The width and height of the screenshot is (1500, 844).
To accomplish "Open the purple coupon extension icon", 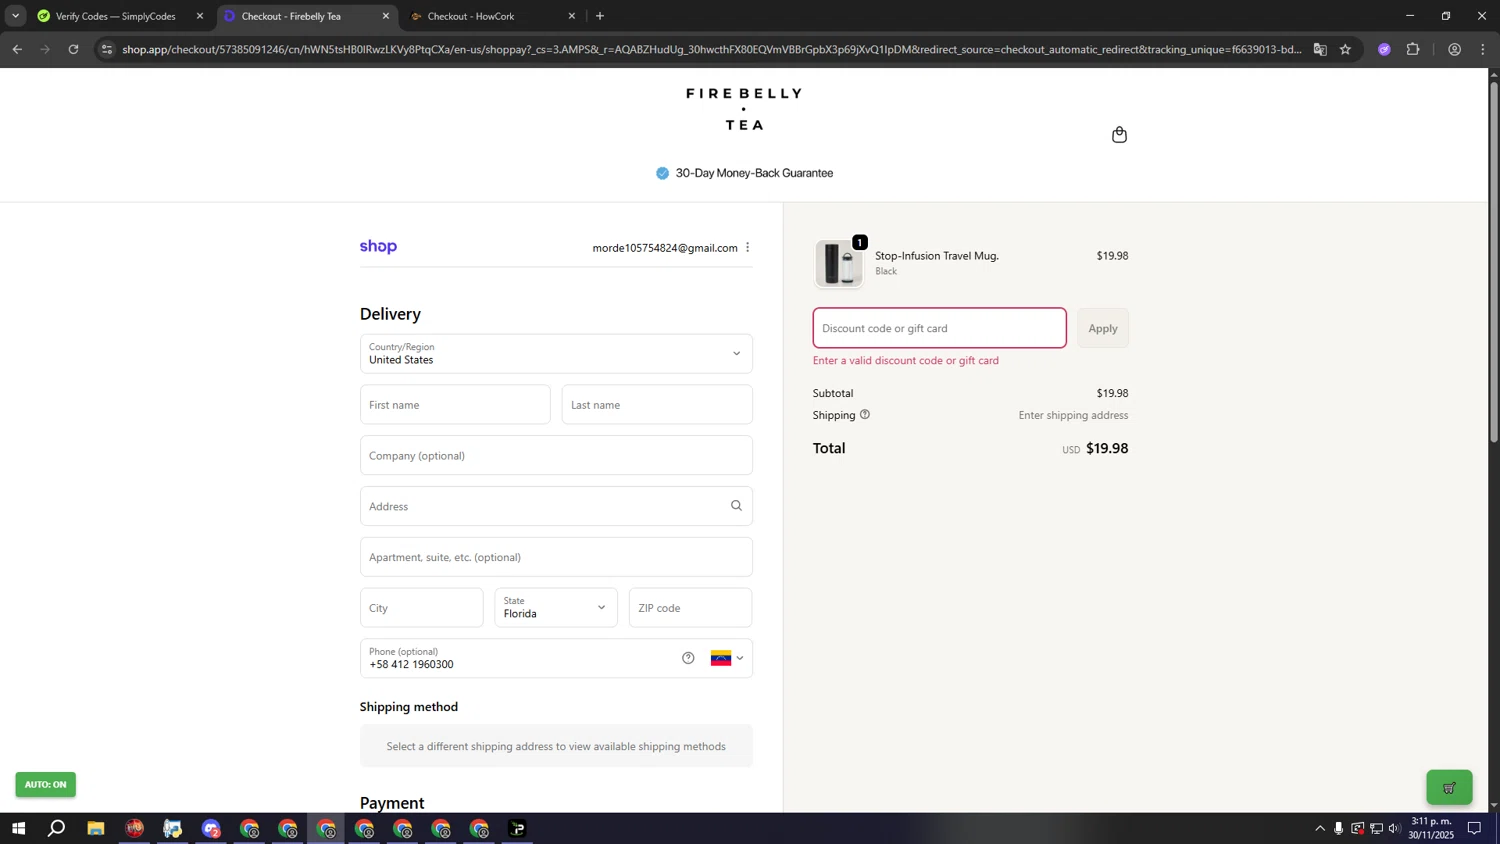I will 1384,49.
